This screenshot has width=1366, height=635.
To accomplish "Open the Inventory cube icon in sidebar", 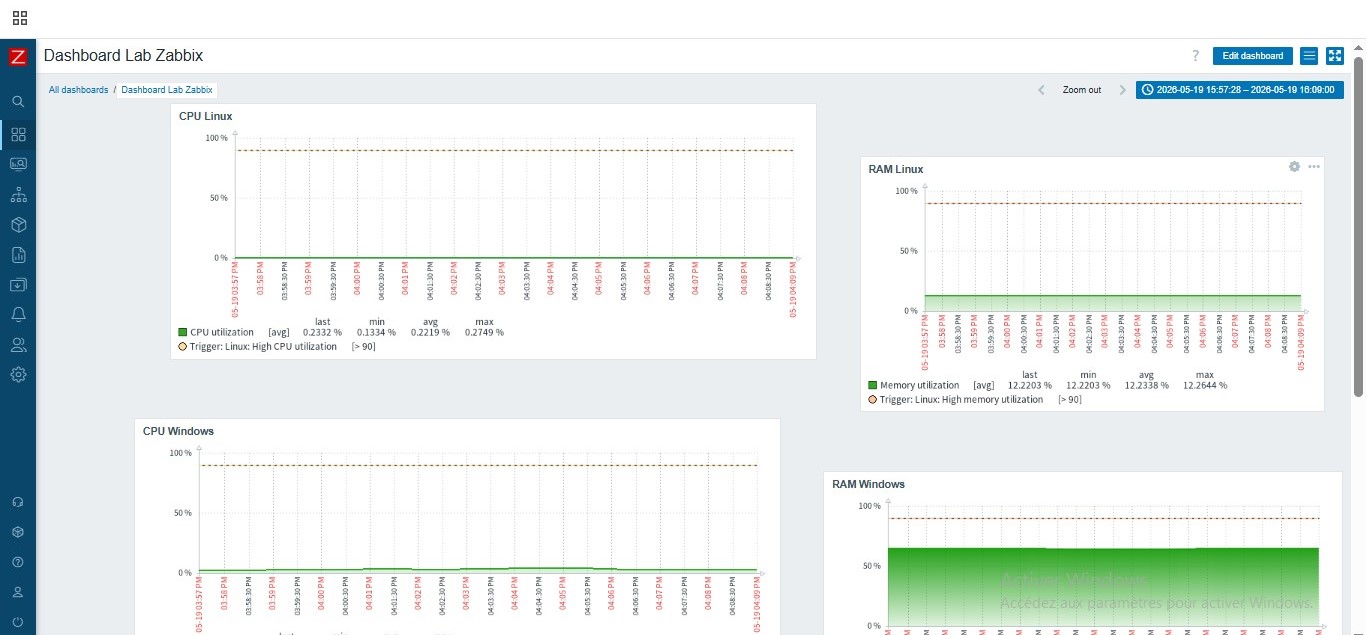I will coord(18,224).
